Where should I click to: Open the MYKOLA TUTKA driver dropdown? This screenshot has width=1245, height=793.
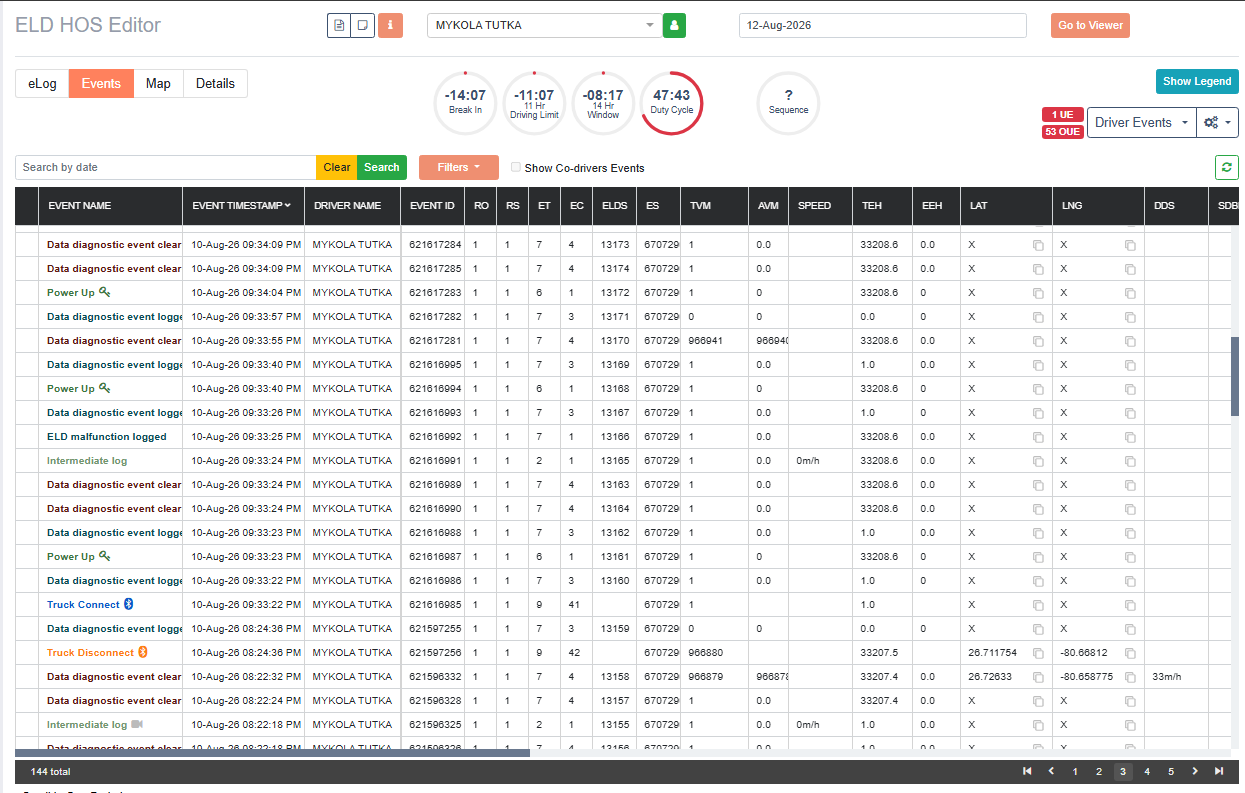[x=544, y=25]
